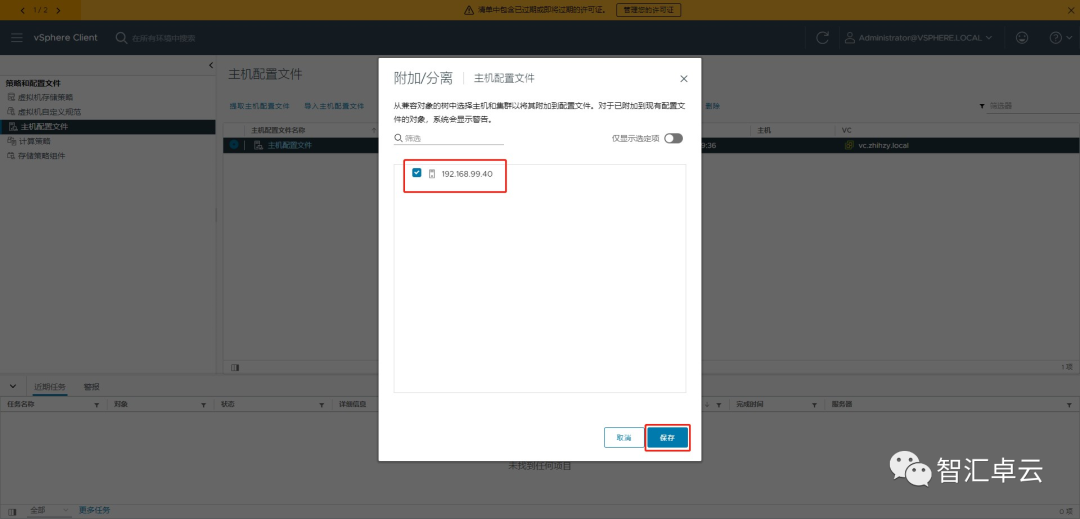Click the global search magnifier icon
Screen dimensions: 1080x519
121,37
